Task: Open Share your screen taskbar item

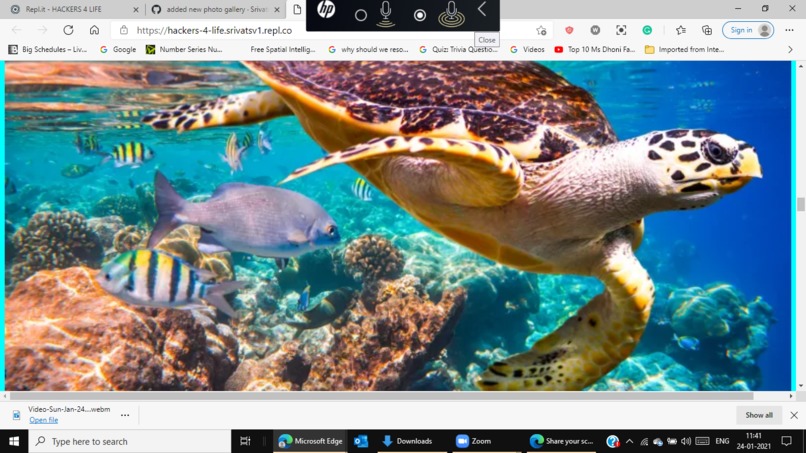Action: (x=562, y=441)
